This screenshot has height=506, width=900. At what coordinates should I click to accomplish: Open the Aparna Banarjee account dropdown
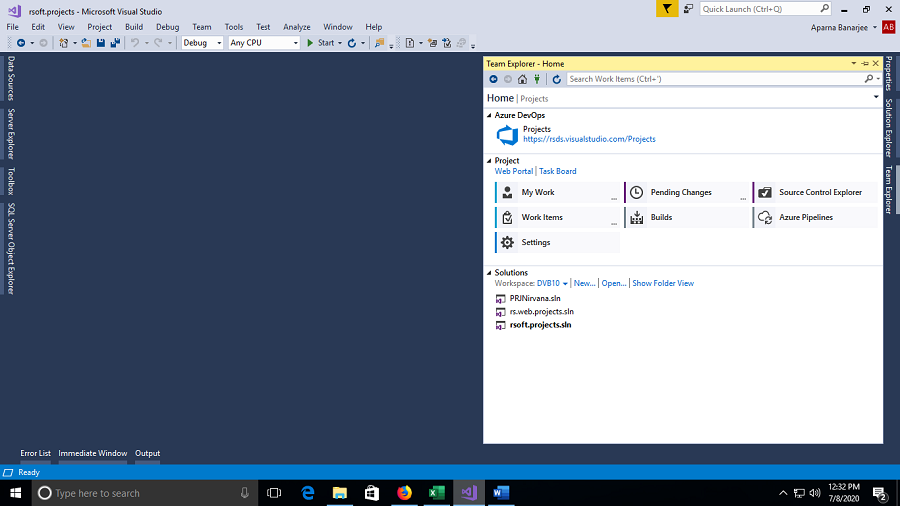coord(875,28)
